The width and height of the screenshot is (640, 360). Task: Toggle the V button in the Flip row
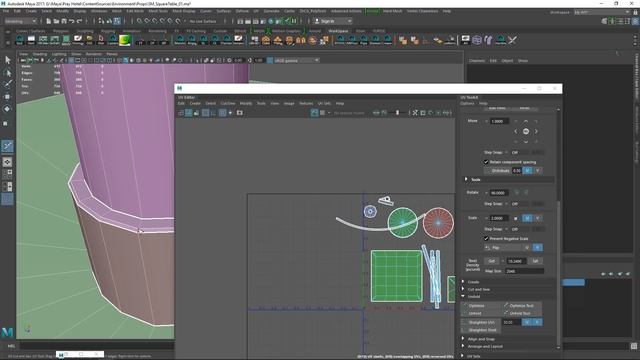[x=538, y=247]
